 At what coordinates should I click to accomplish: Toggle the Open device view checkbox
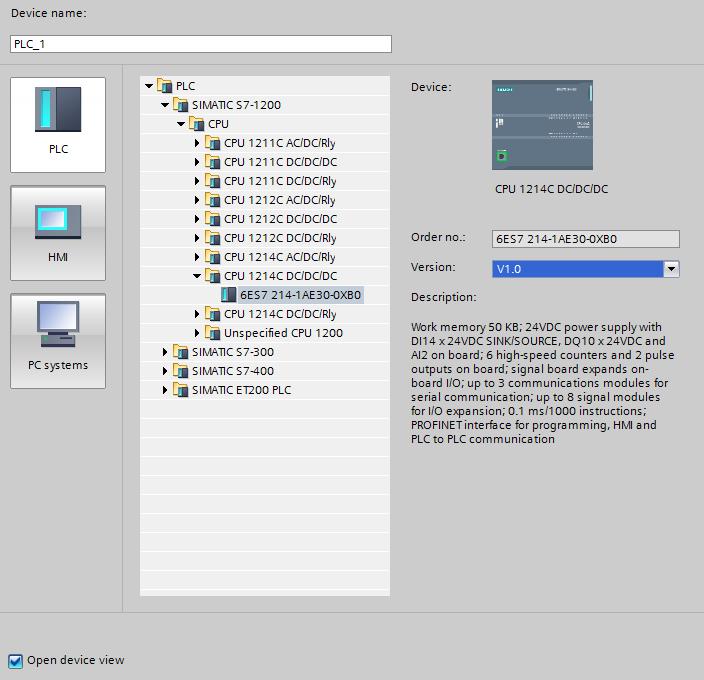(x=15, y=661)
